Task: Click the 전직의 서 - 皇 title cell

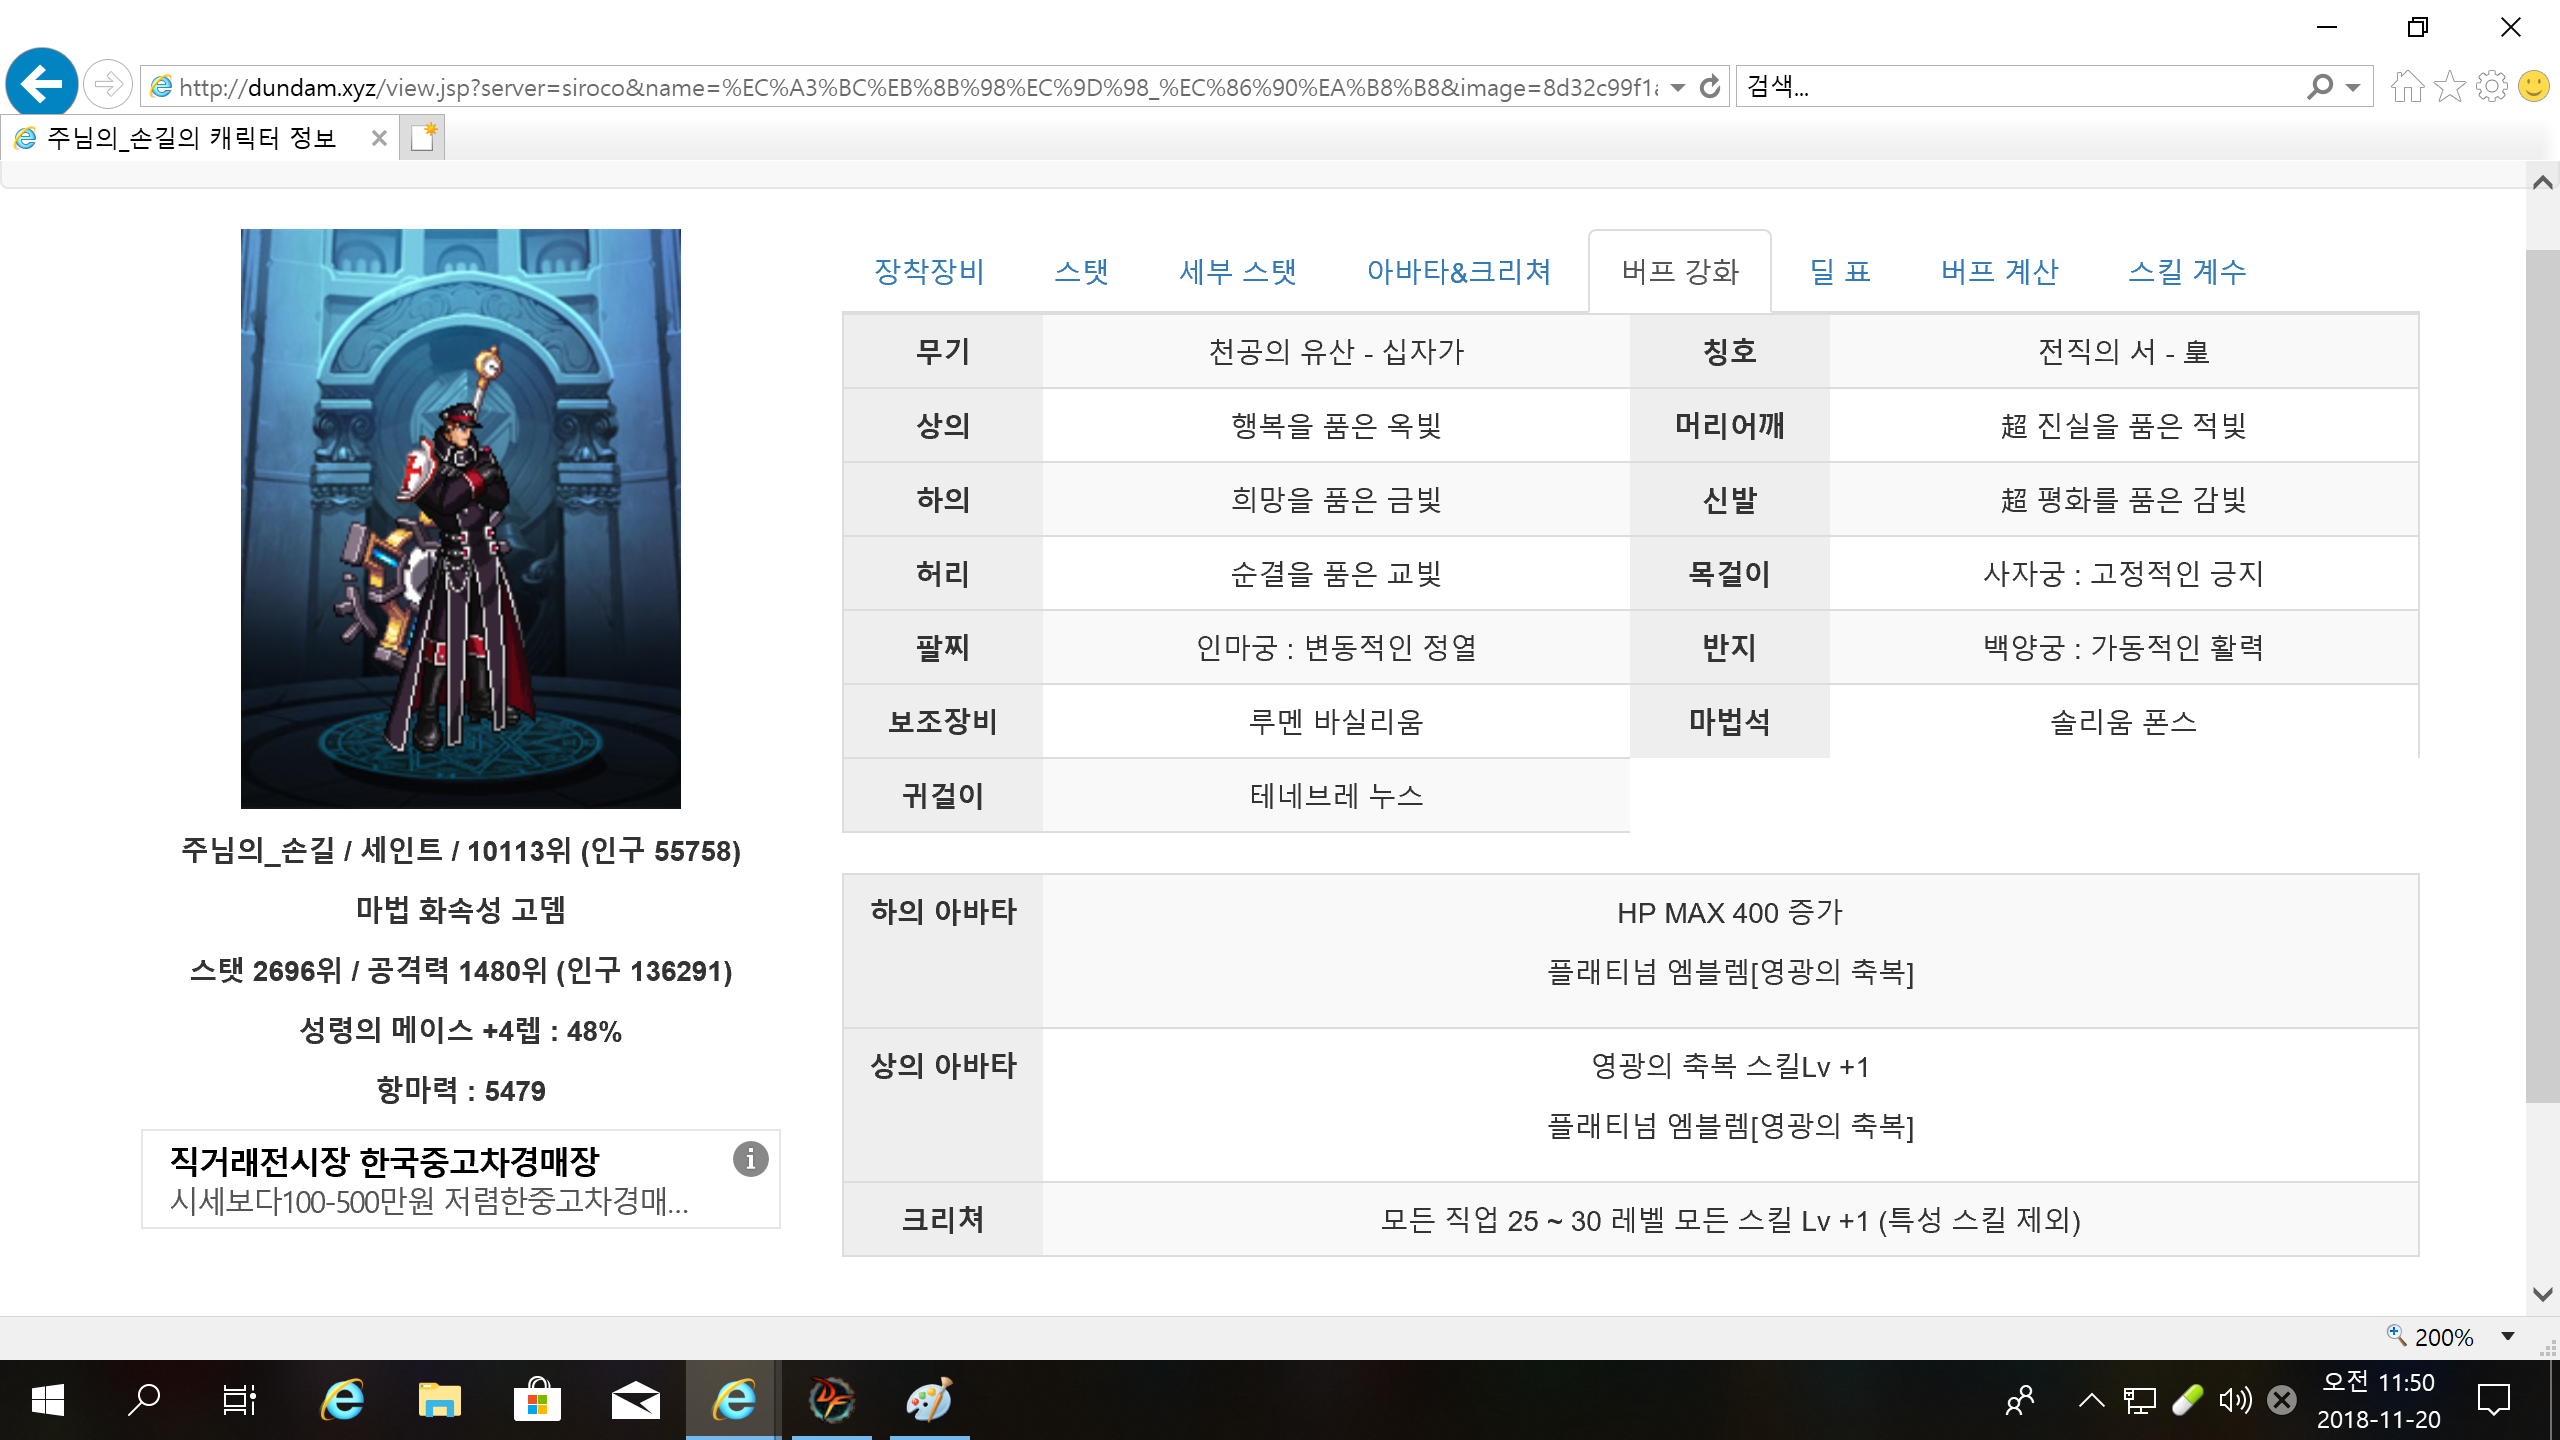Action: [2124, 352]
